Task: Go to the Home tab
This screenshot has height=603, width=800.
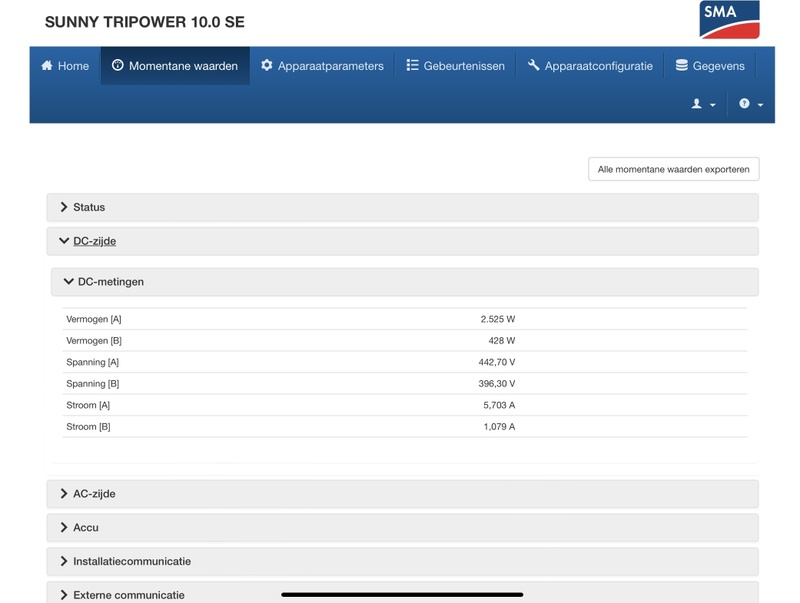Action: point(65,66)
